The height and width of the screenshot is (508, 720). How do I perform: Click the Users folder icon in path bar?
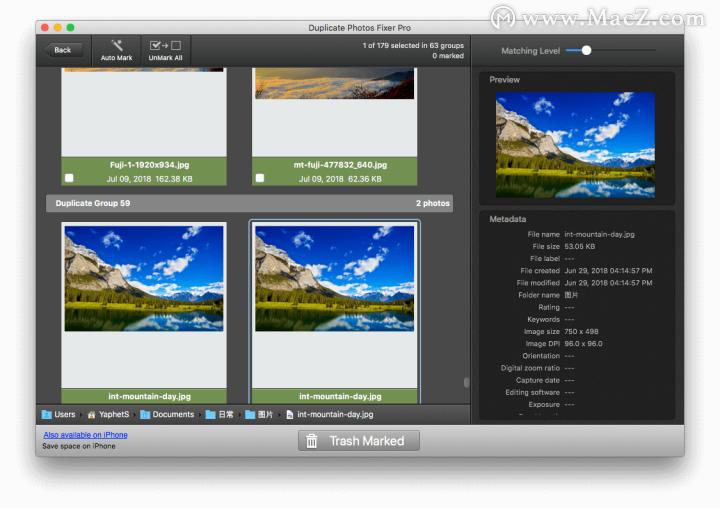pos(47,414)
